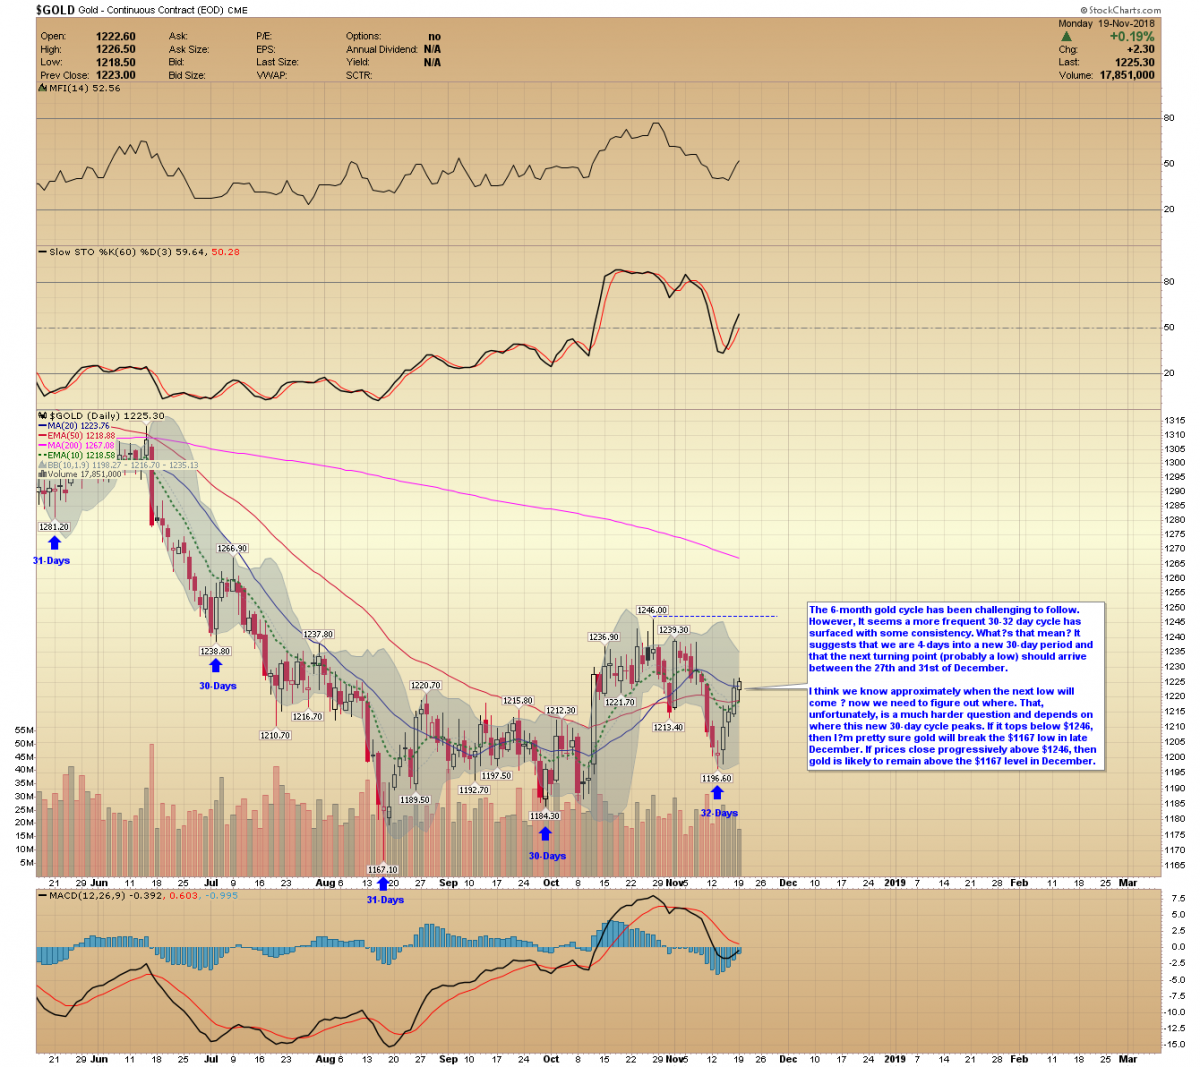Click the $GOLD ticker symbol title
This screenshot has width=1200, height=1067.
(54, 10)
